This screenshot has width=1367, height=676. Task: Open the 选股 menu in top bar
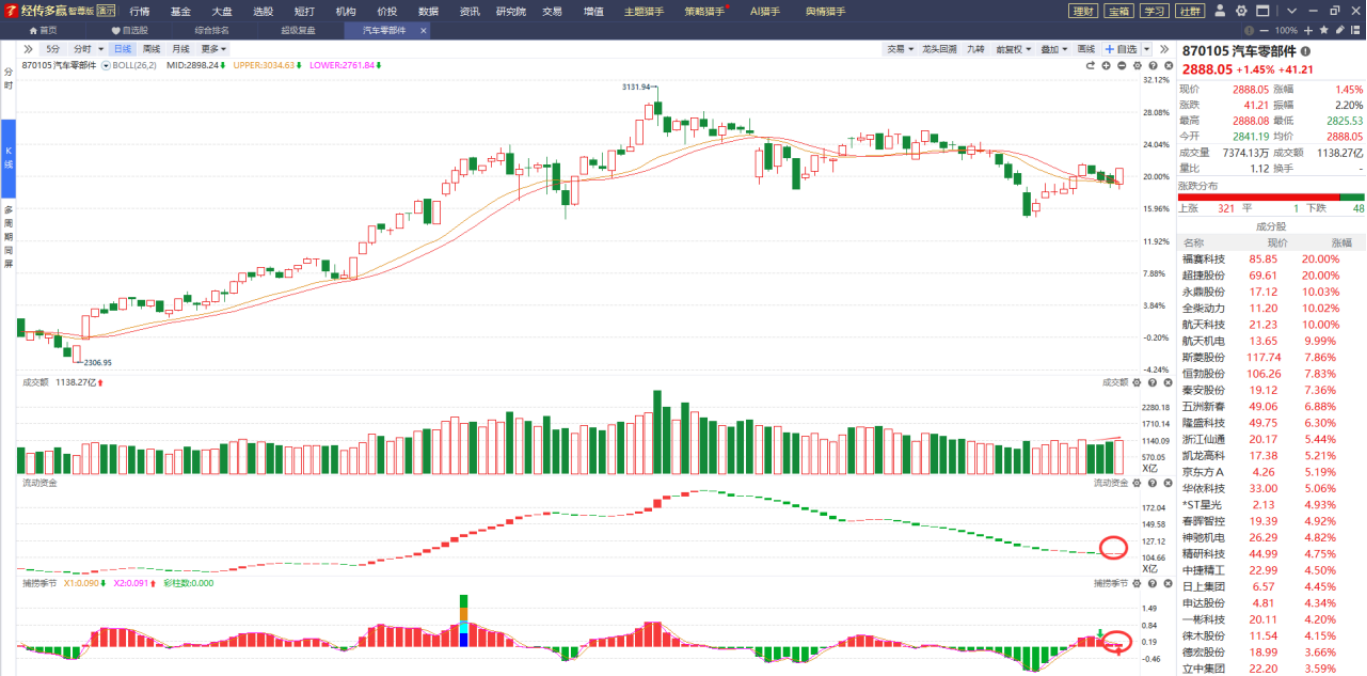tap(262, 11)
